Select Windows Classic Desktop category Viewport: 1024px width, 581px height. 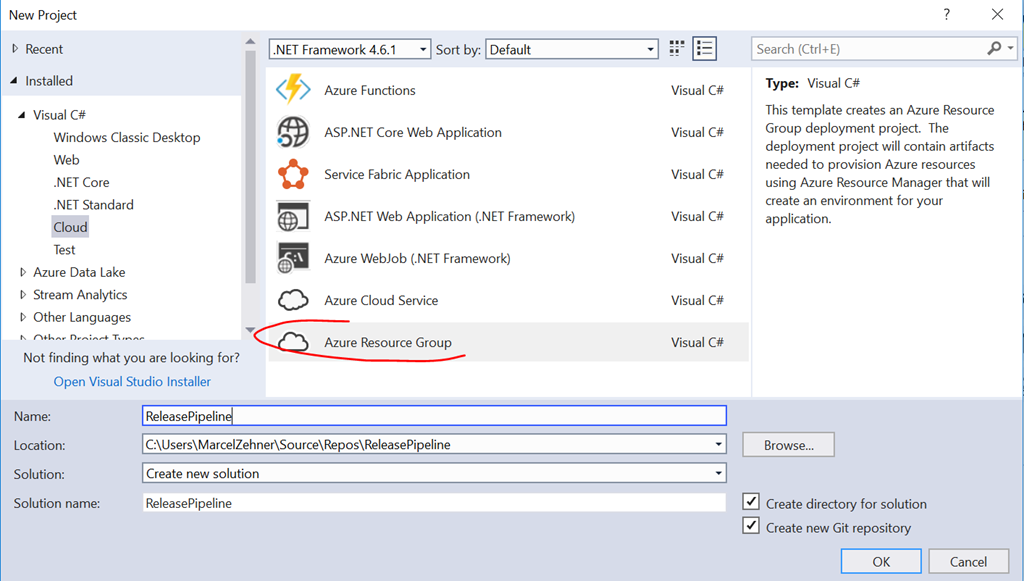point(127,137)
